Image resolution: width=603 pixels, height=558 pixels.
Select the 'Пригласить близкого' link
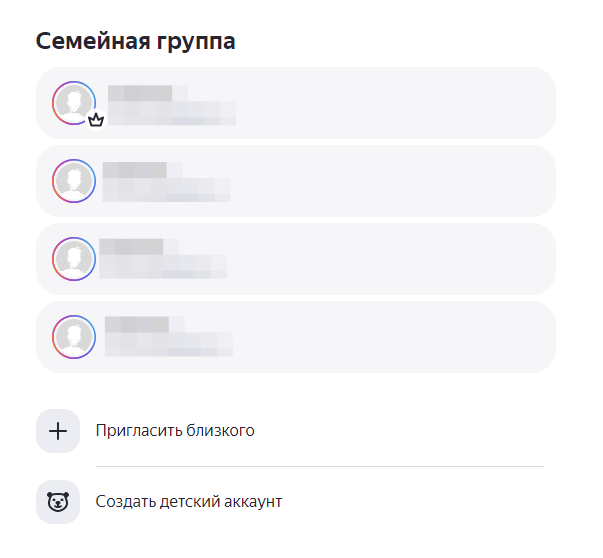(175, 431)
